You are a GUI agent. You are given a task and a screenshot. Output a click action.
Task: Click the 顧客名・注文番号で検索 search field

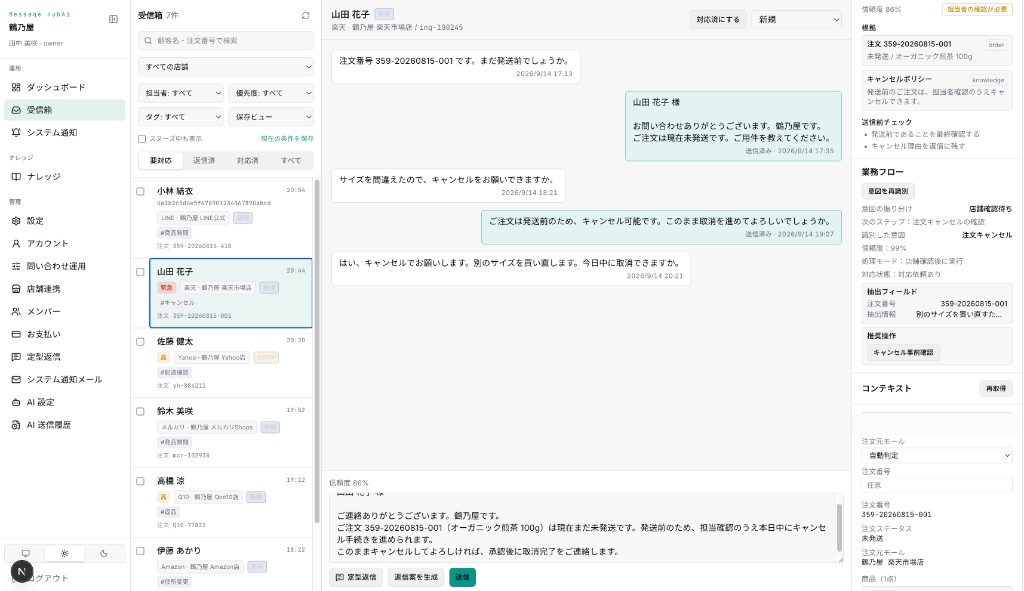[x=226, y=40]
